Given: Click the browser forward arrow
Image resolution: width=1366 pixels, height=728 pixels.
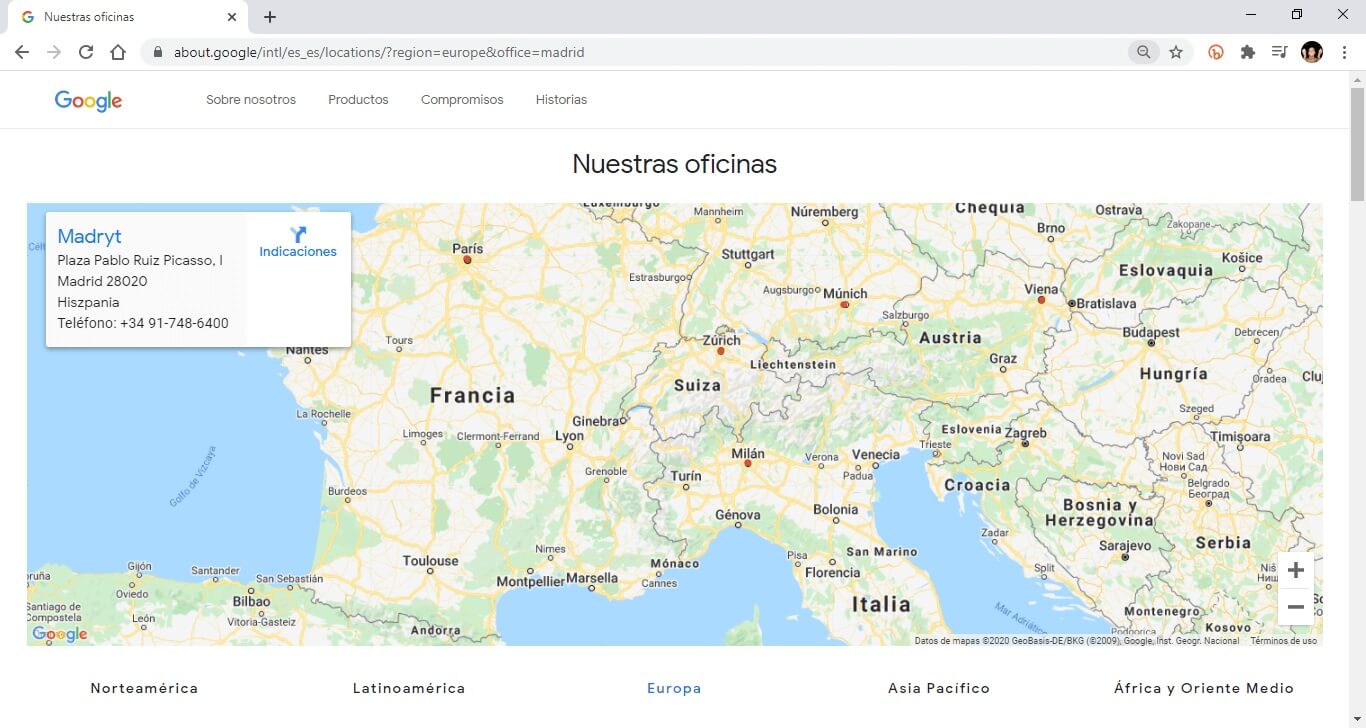Looking at the screenshot, I should click(x=54, y=52).
